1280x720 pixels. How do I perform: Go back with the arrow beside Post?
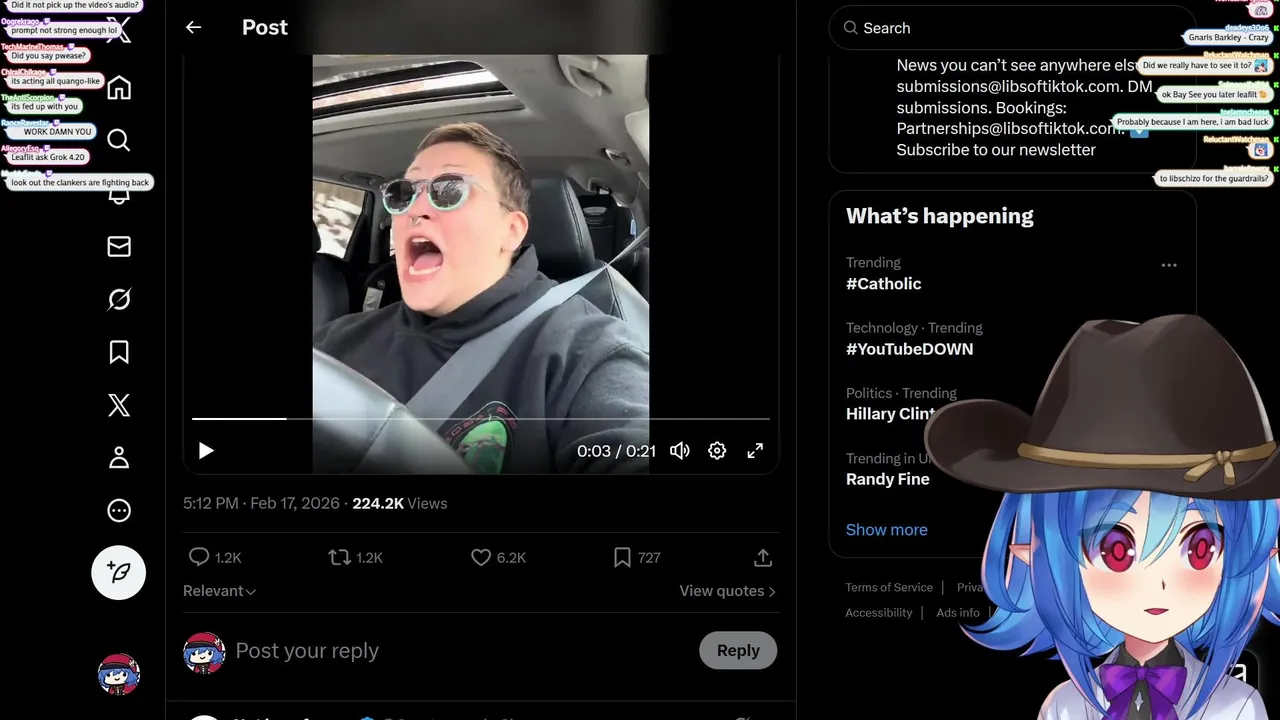[x=194, y=28]
